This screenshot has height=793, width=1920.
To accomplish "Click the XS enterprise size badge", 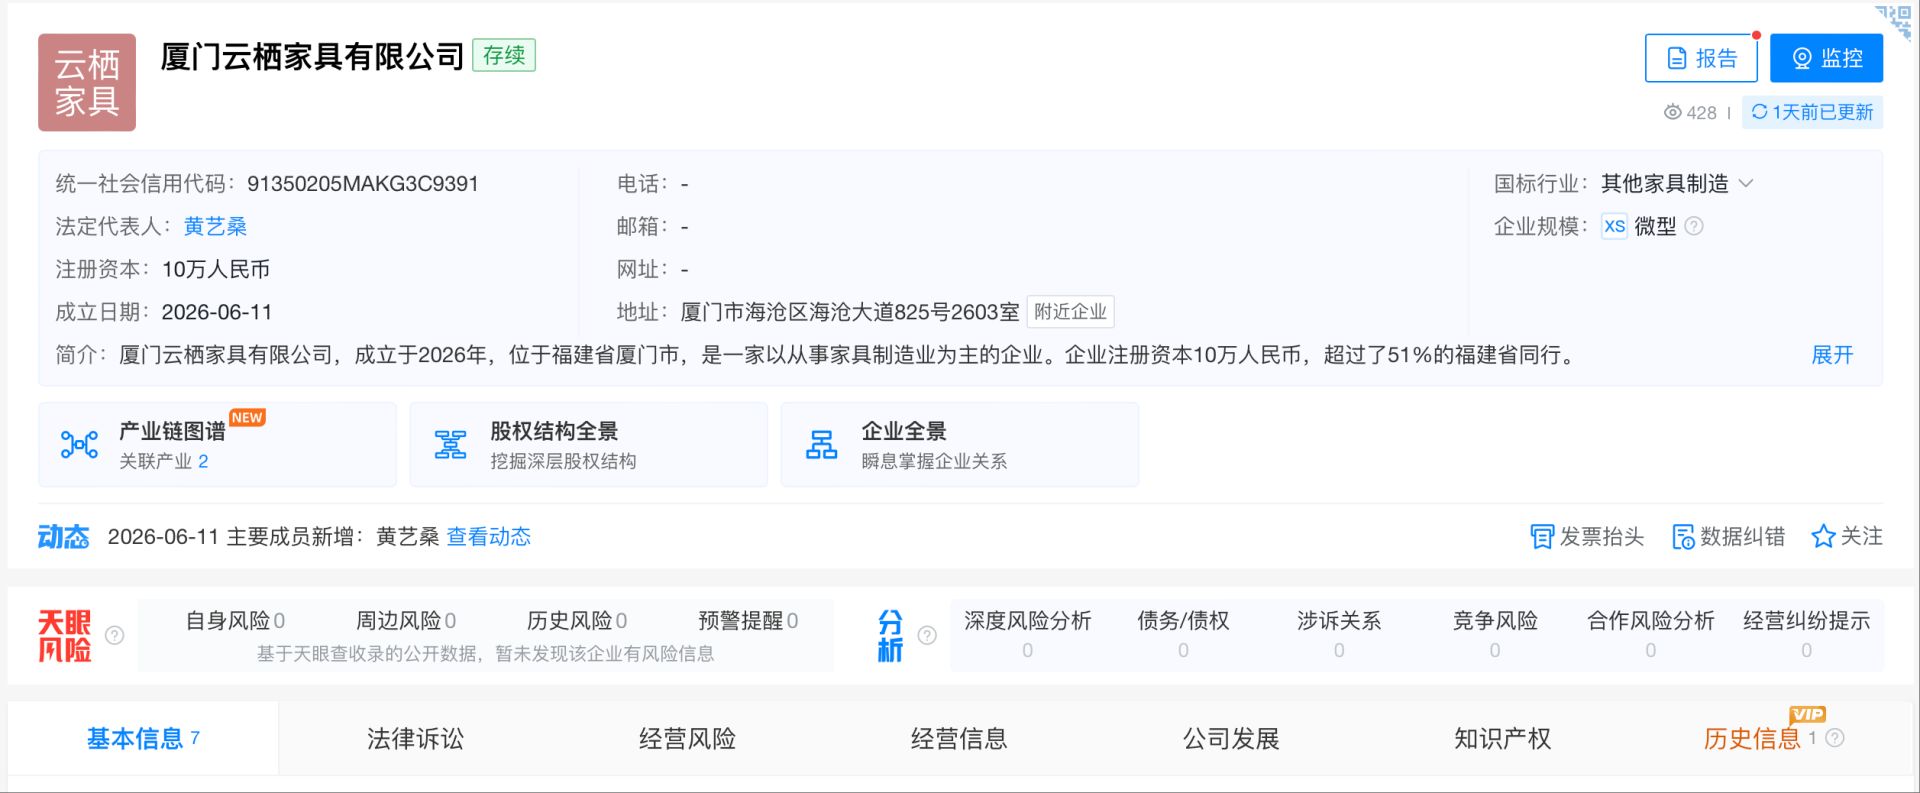I will pos(1614,226).
